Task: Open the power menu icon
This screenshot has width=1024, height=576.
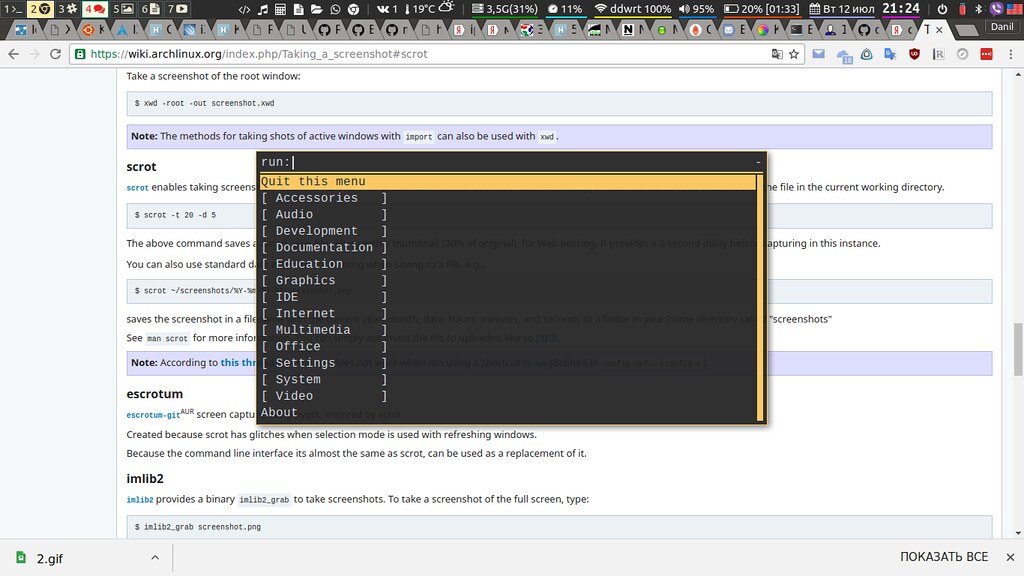Action: coord(942,9)
